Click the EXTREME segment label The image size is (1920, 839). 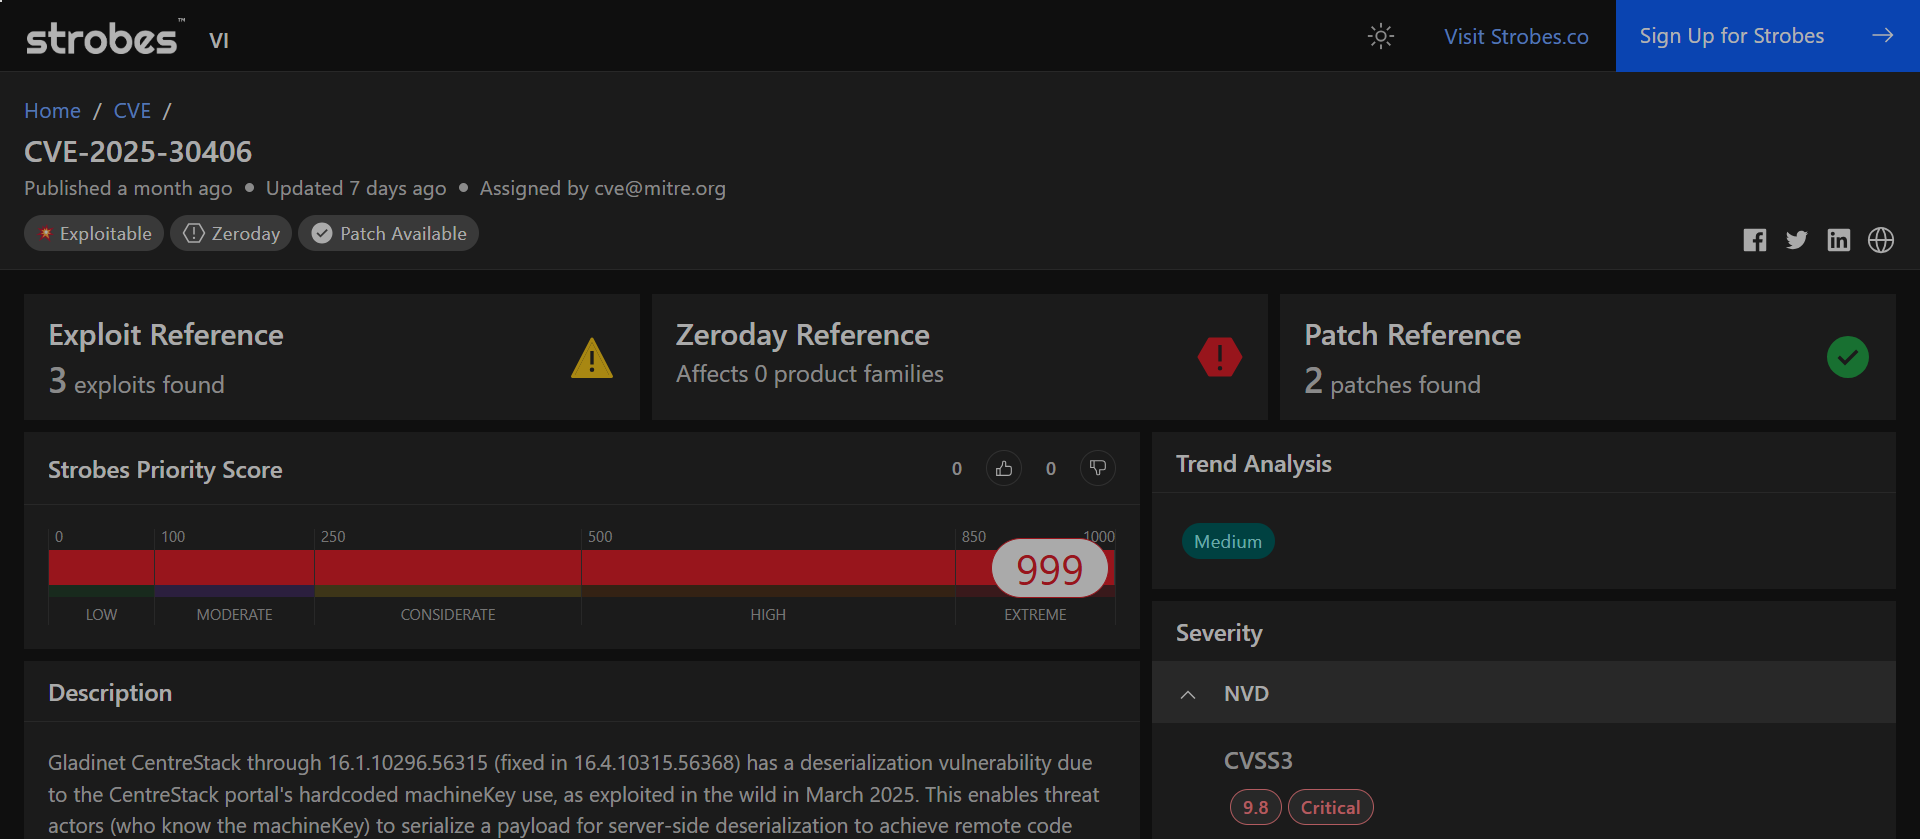[x=1035, y=614]
